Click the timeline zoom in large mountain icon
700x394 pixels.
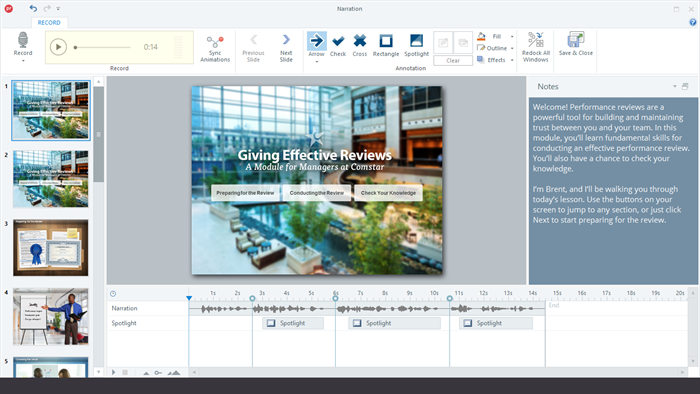click(x=175, y=372)
